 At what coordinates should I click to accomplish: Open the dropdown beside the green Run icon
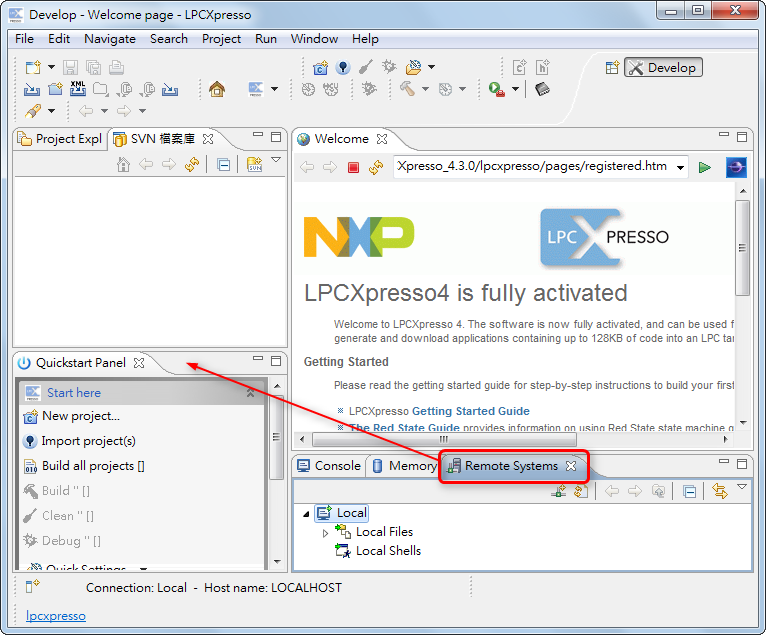click(x=515, y=89)
